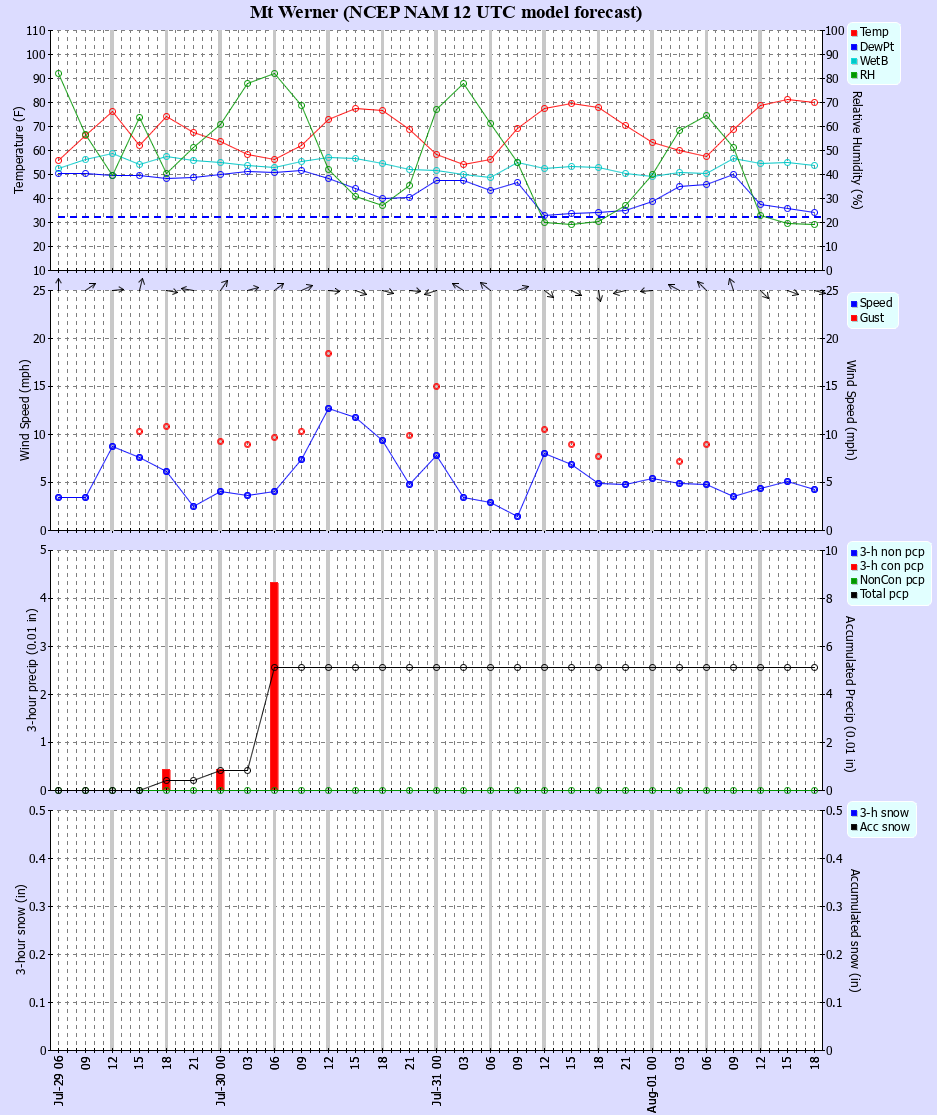This screenshot has height=1115, width=937.
Task: Select the 3-h non pcp legend entry
Action: tap(887, 552)
